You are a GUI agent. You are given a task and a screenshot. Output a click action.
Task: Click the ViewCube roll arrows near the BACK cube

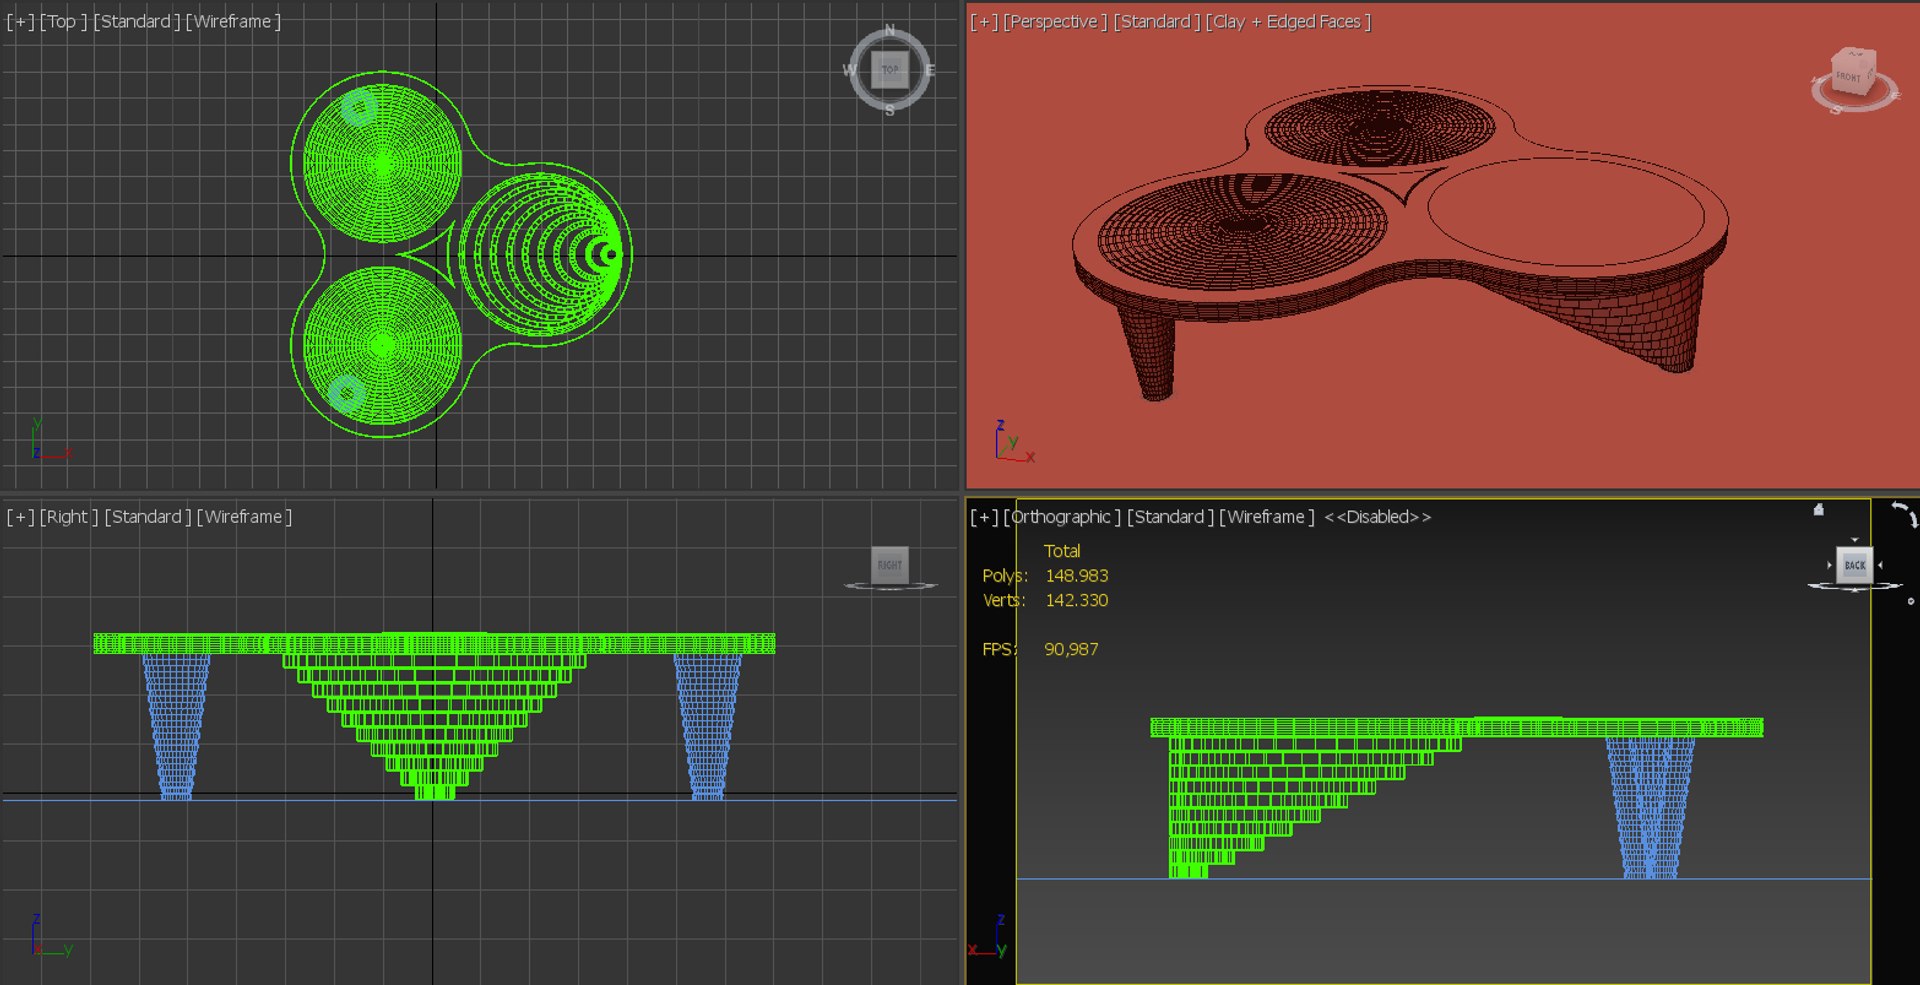[1905, 514]
